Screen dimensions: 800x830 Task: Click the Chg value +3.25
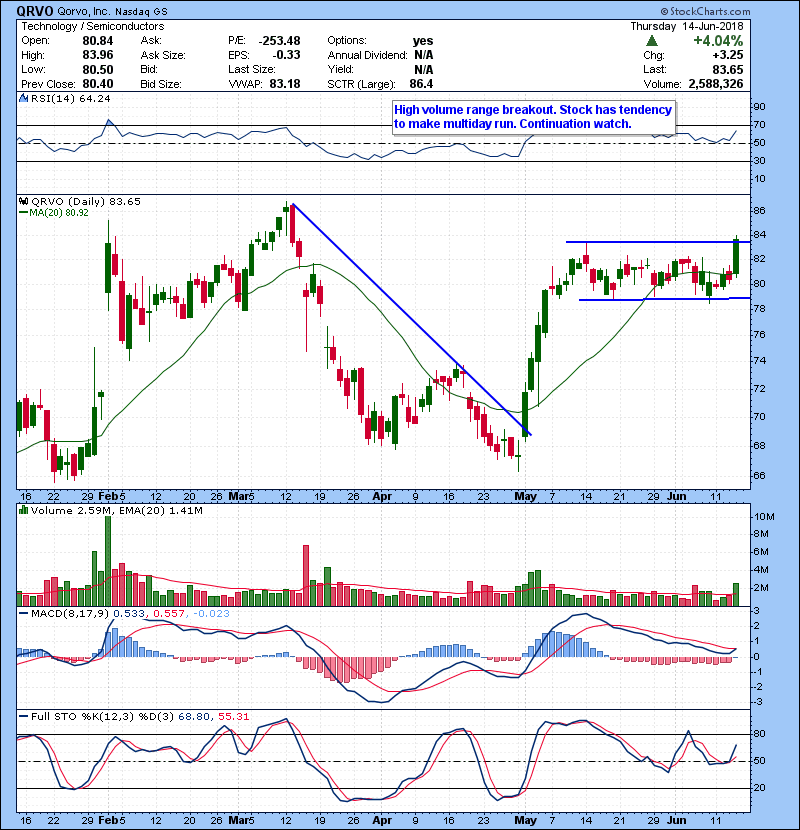pos(727,55)
